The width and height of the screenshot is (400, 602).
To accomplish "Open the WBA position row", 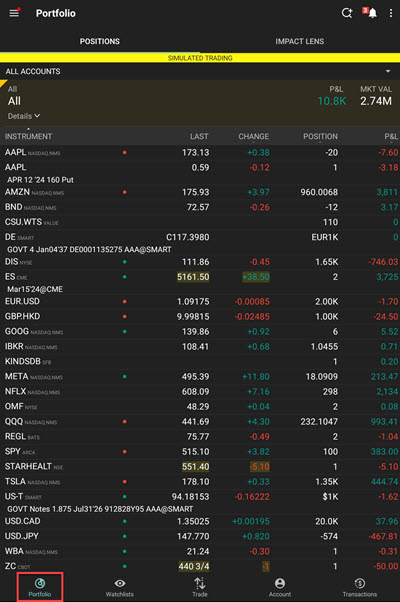I will [200, 551].
